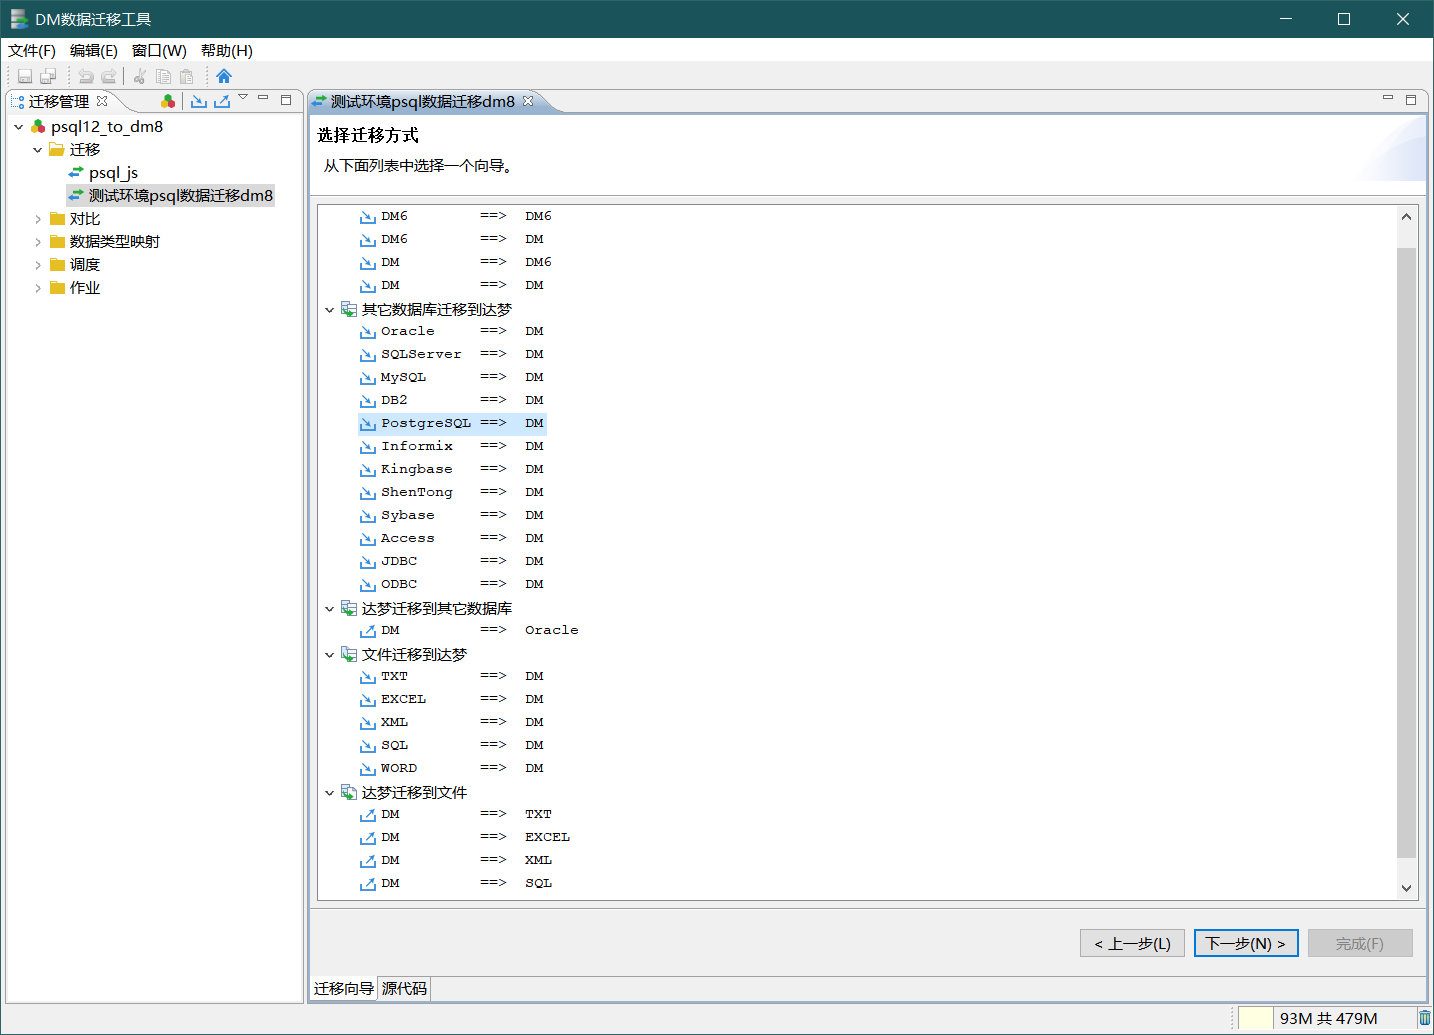Screen dimensions: 1434x1035
Task: Click the garbage collector trash icon
Action: pyautogui.click(x=1424, y=1018)
